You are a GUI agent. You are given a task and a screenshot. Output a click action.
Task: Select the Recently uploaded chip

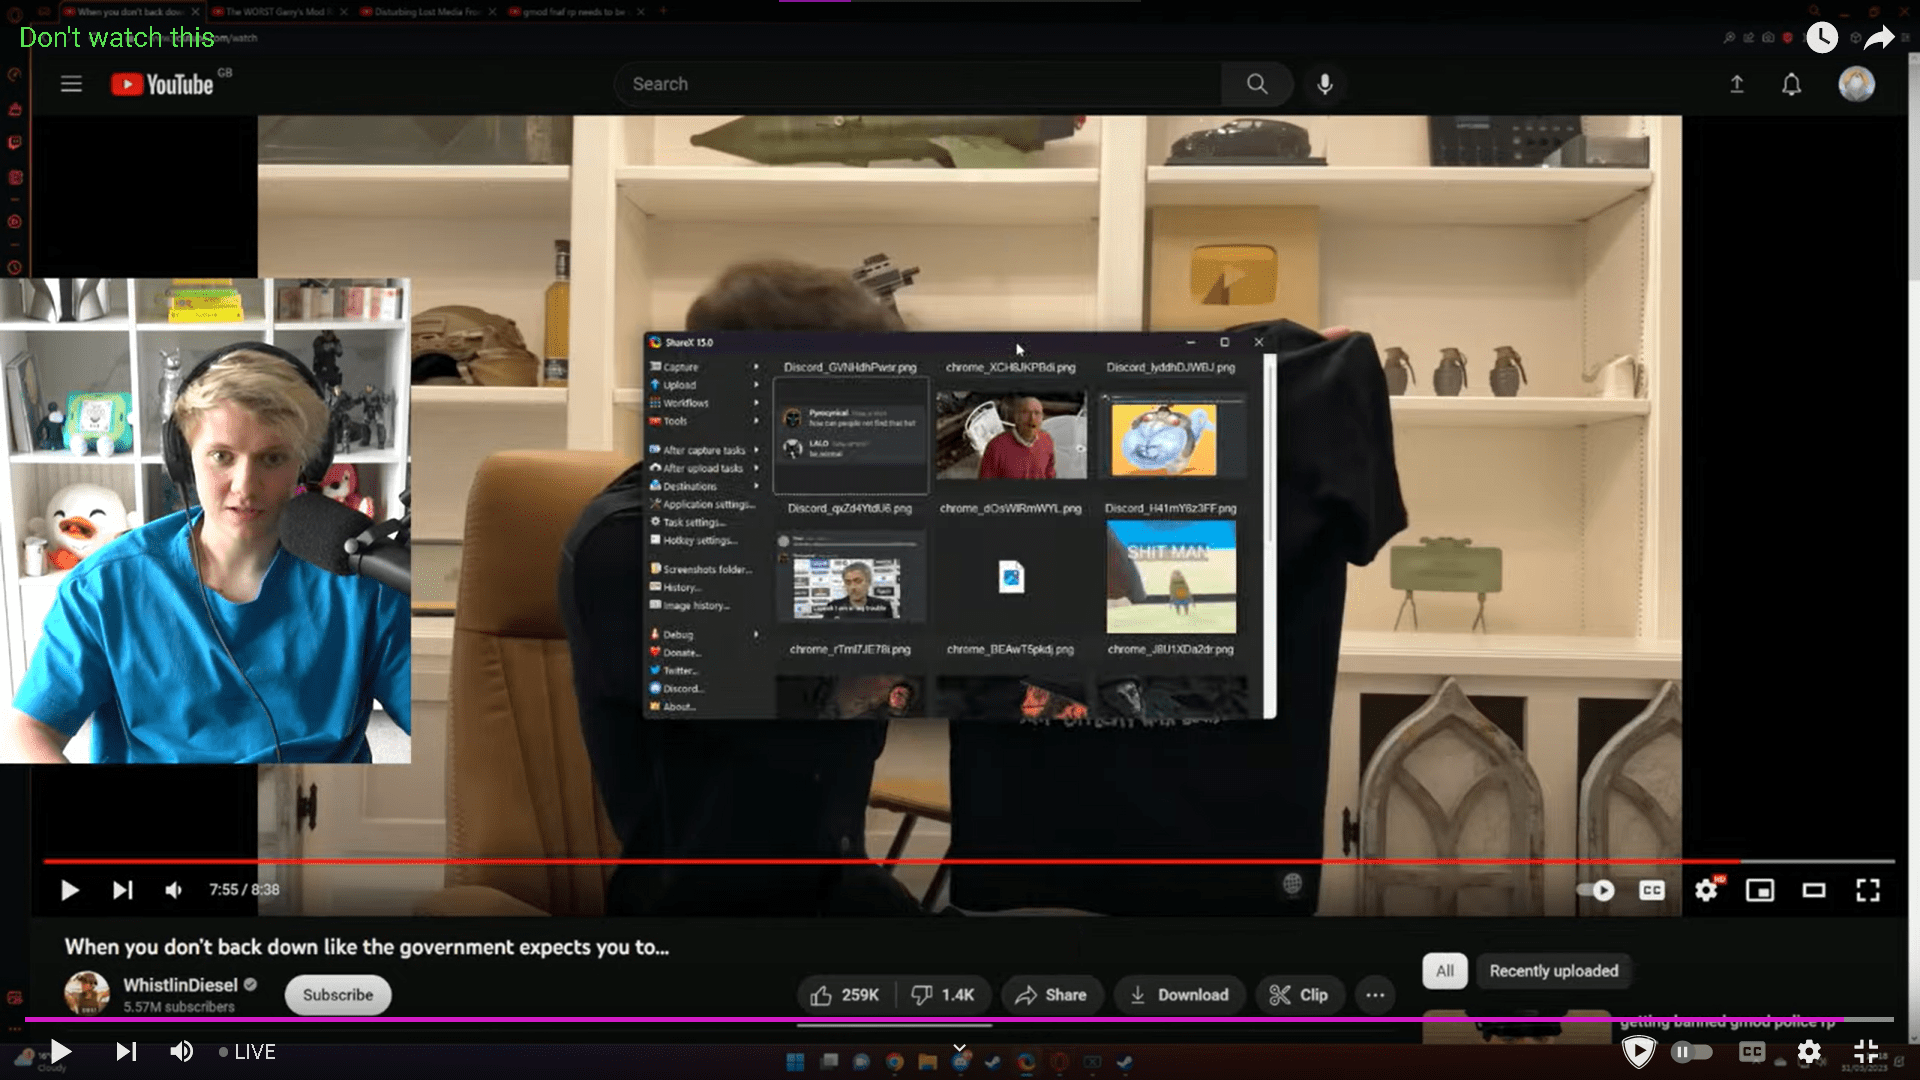[x=1553, y=971]
